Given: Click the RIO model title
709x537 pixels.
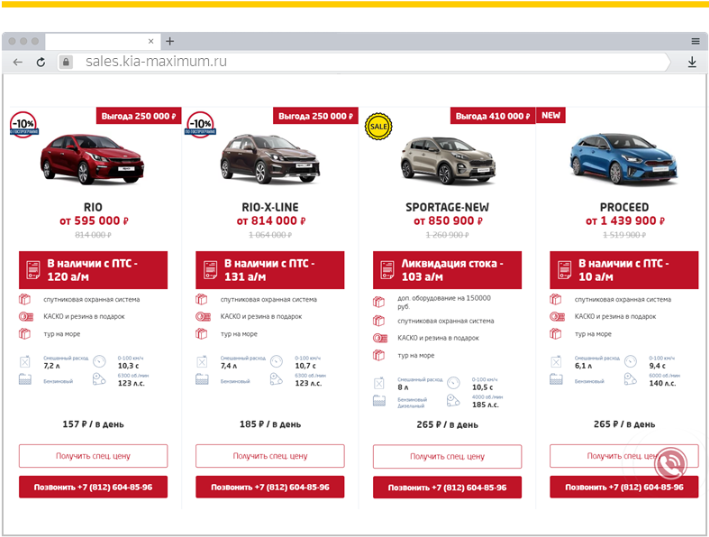Looking at the screenshot, I should click(93, 207).
